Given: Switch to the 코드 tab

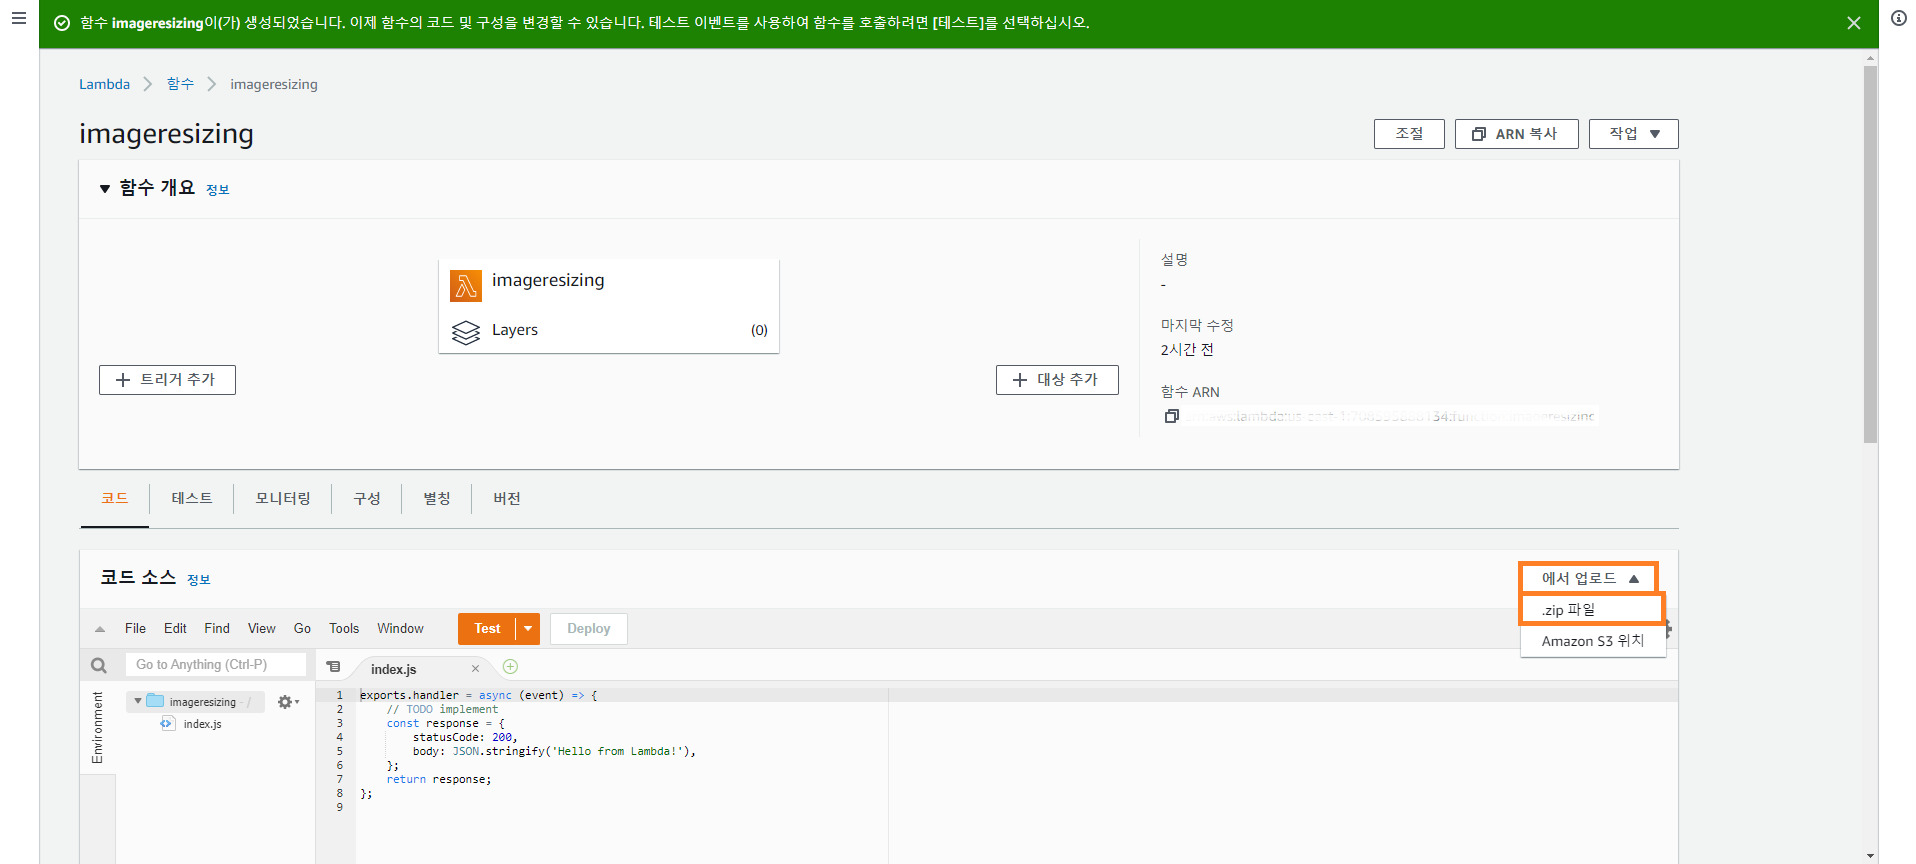Looking at the screenshot, I should tap(114, 498).
